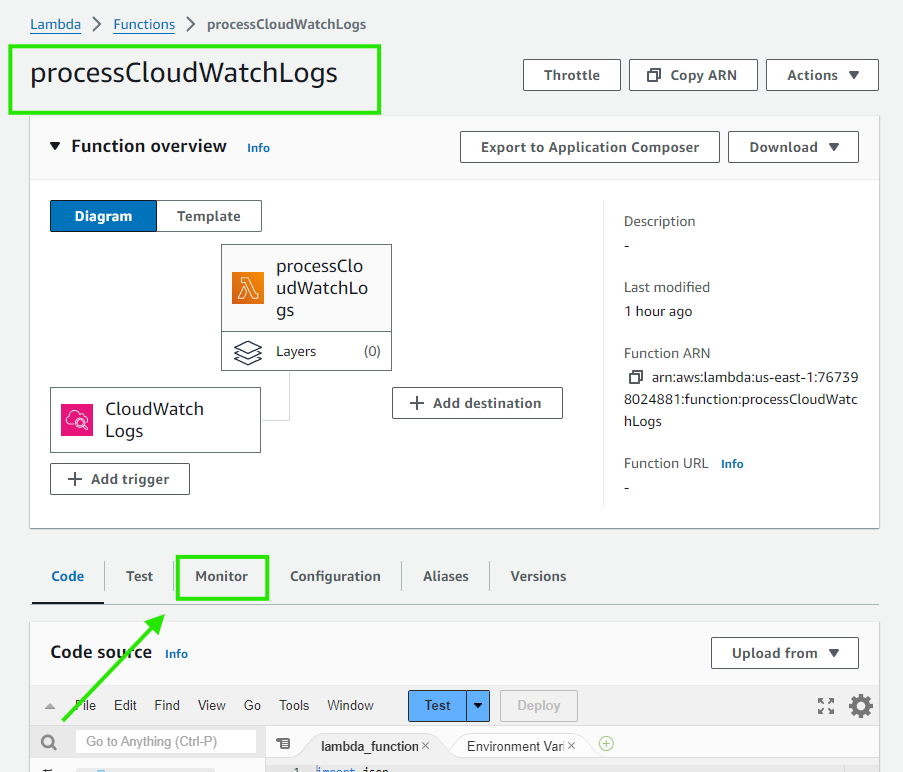The image size is (903, 772).
Task: Click the Throttle button
Action: click(x=571, y=74)
